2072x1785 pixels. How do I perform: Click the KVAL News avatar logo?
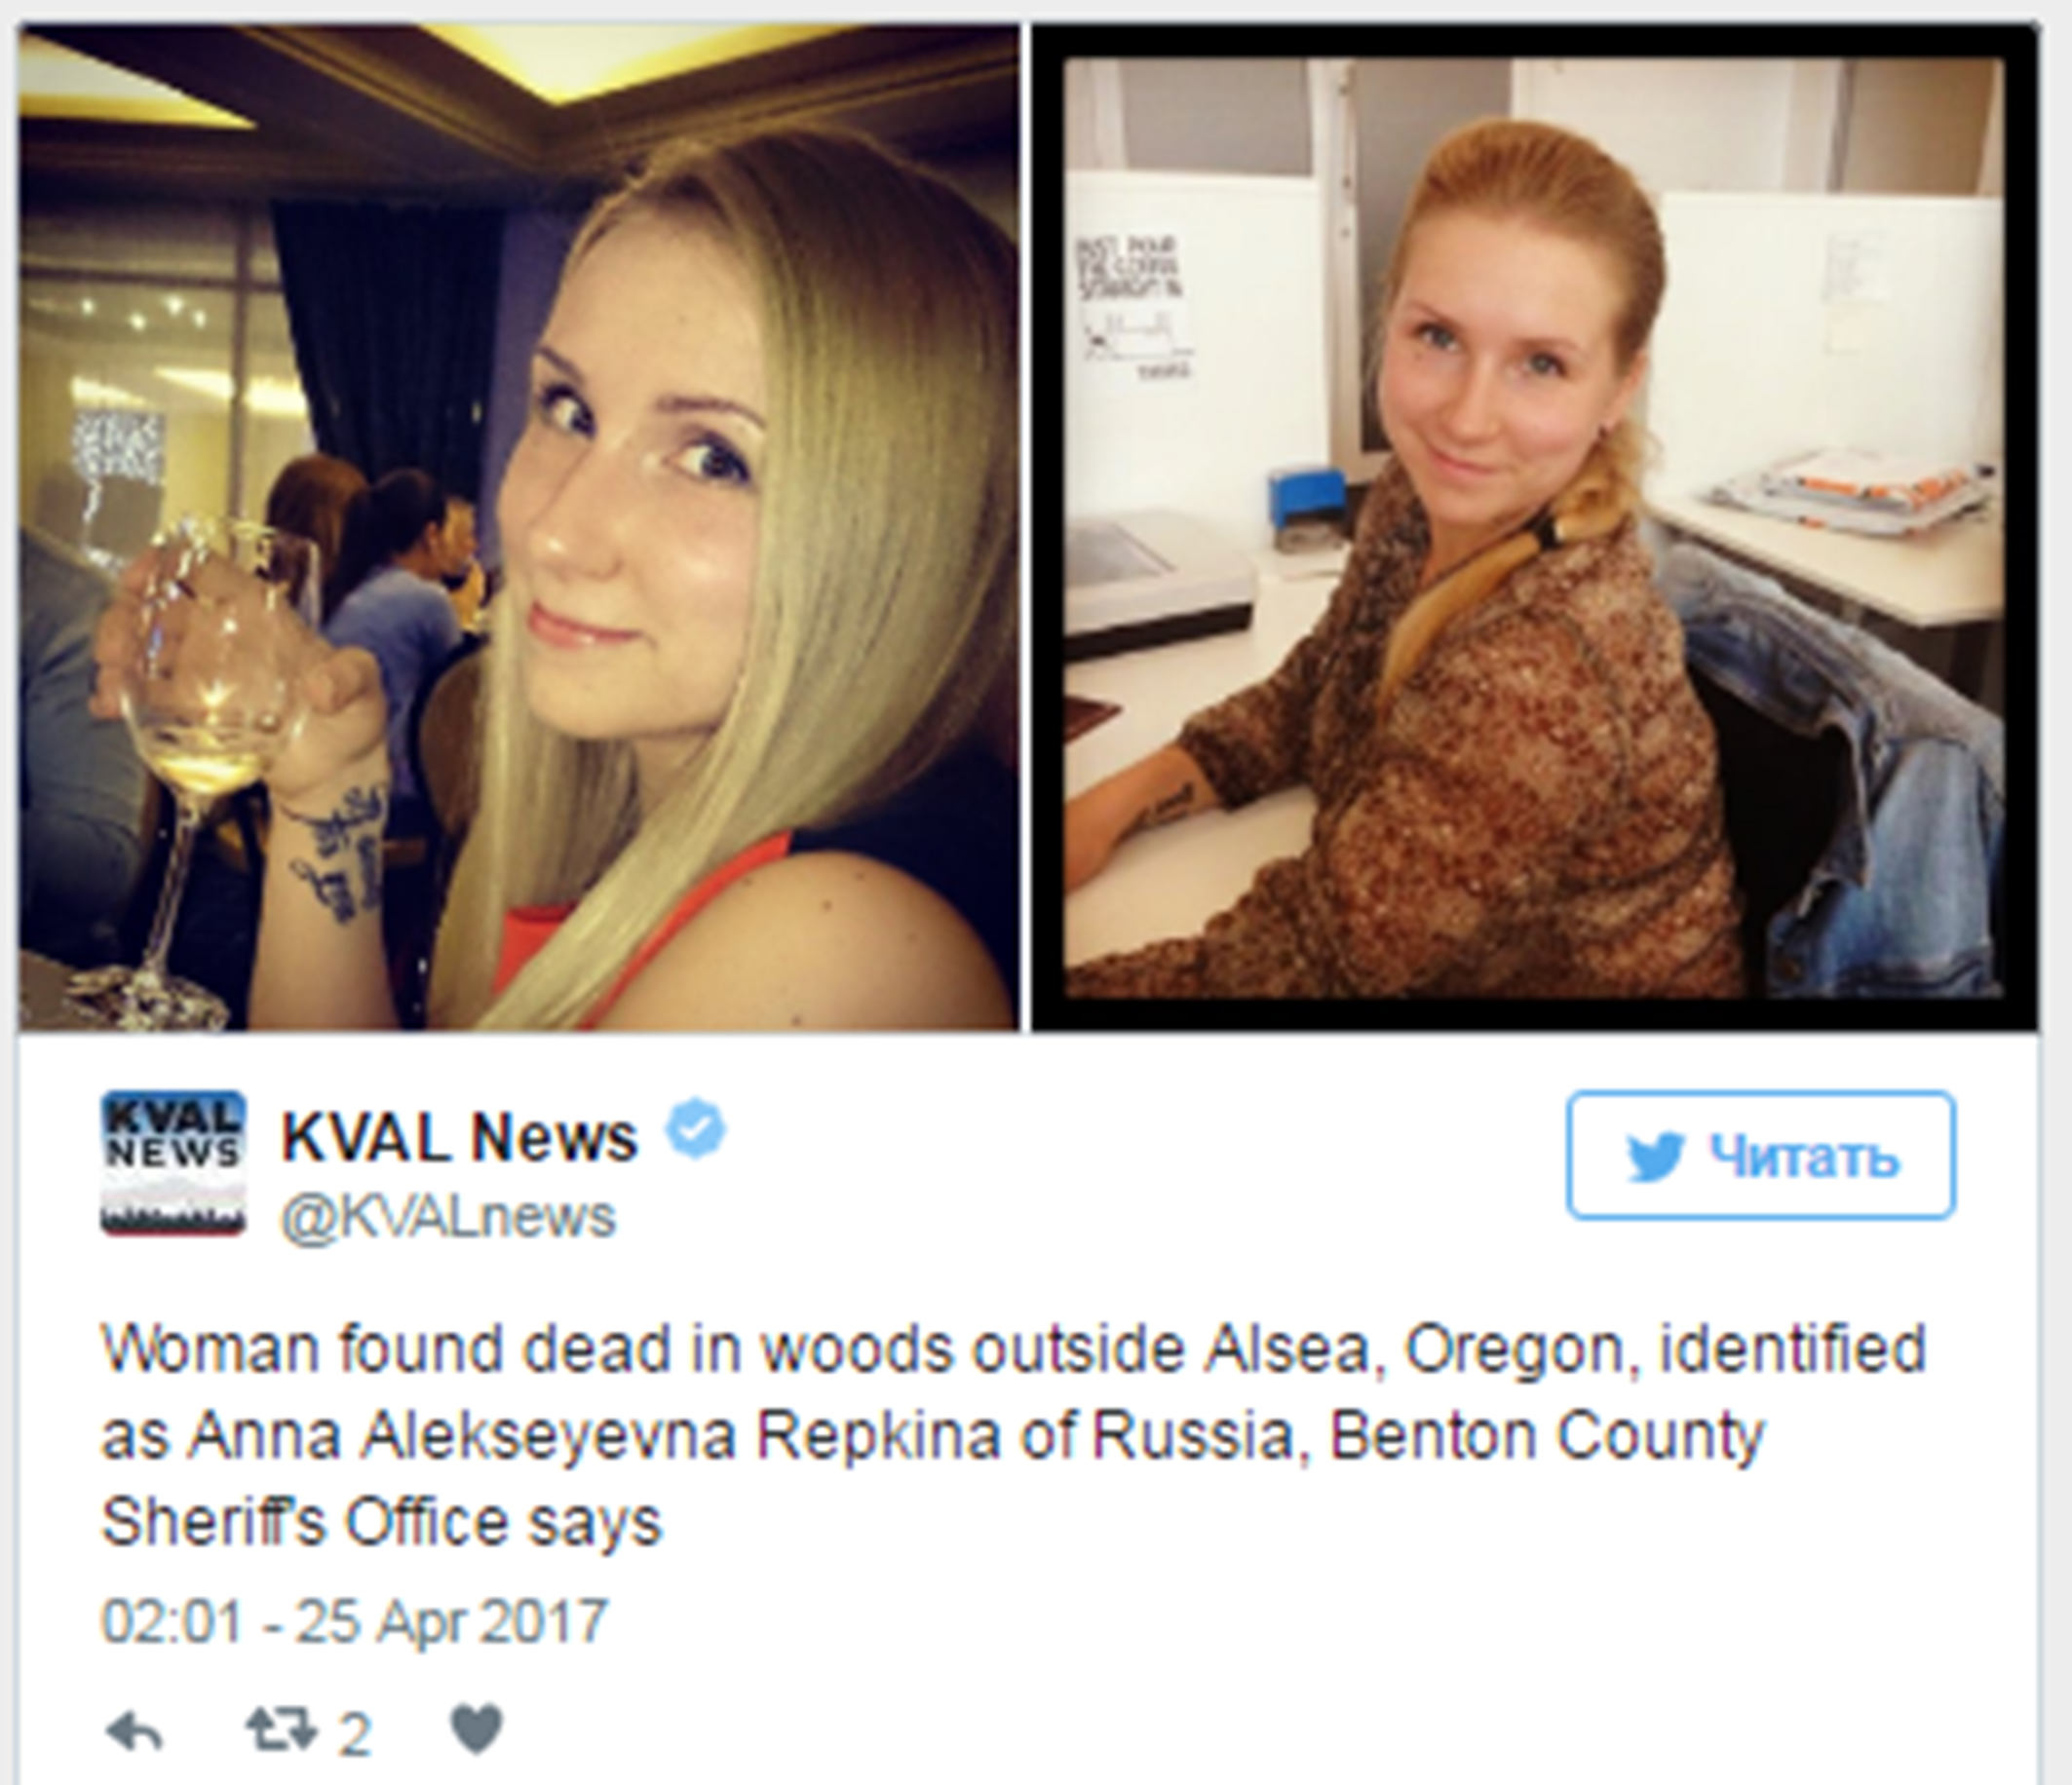click(x=173, y=1163)
